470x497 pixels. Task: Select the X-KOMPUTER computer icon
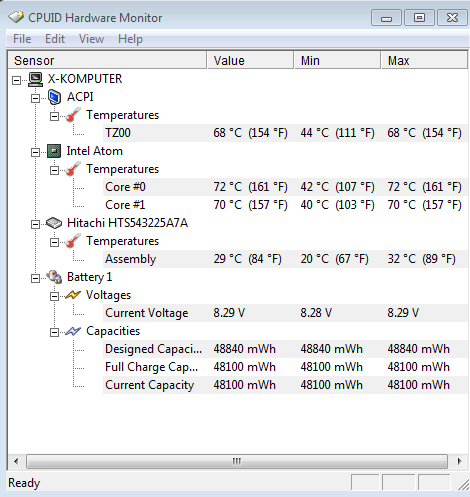point(35,79)
